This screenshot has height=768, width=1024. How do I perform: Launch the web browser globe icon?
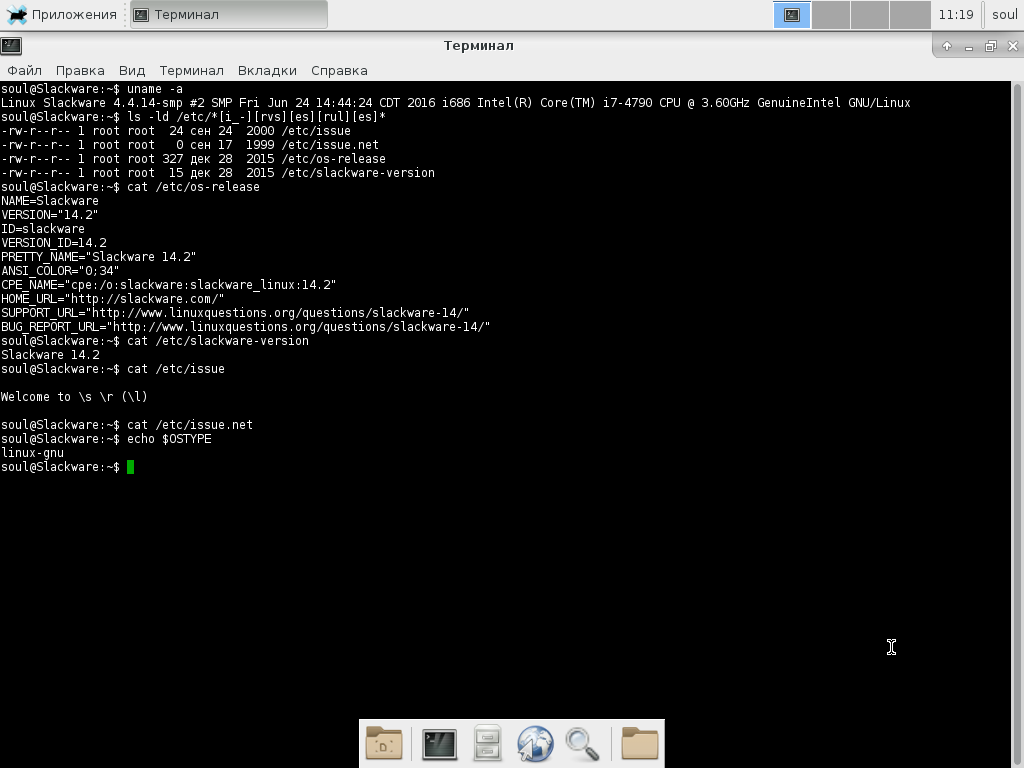click(535, 743)
